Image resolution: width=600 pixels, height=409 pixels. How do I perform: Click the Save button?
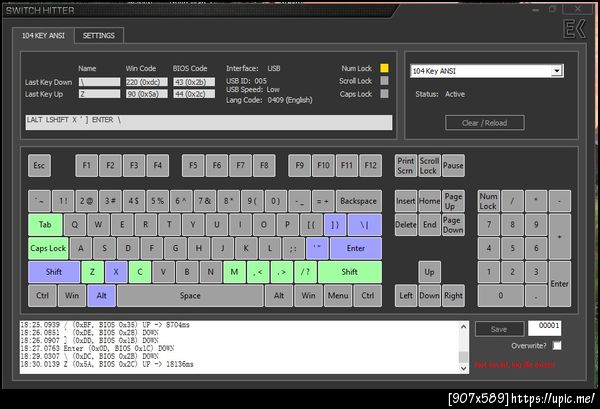coord(499,329)
